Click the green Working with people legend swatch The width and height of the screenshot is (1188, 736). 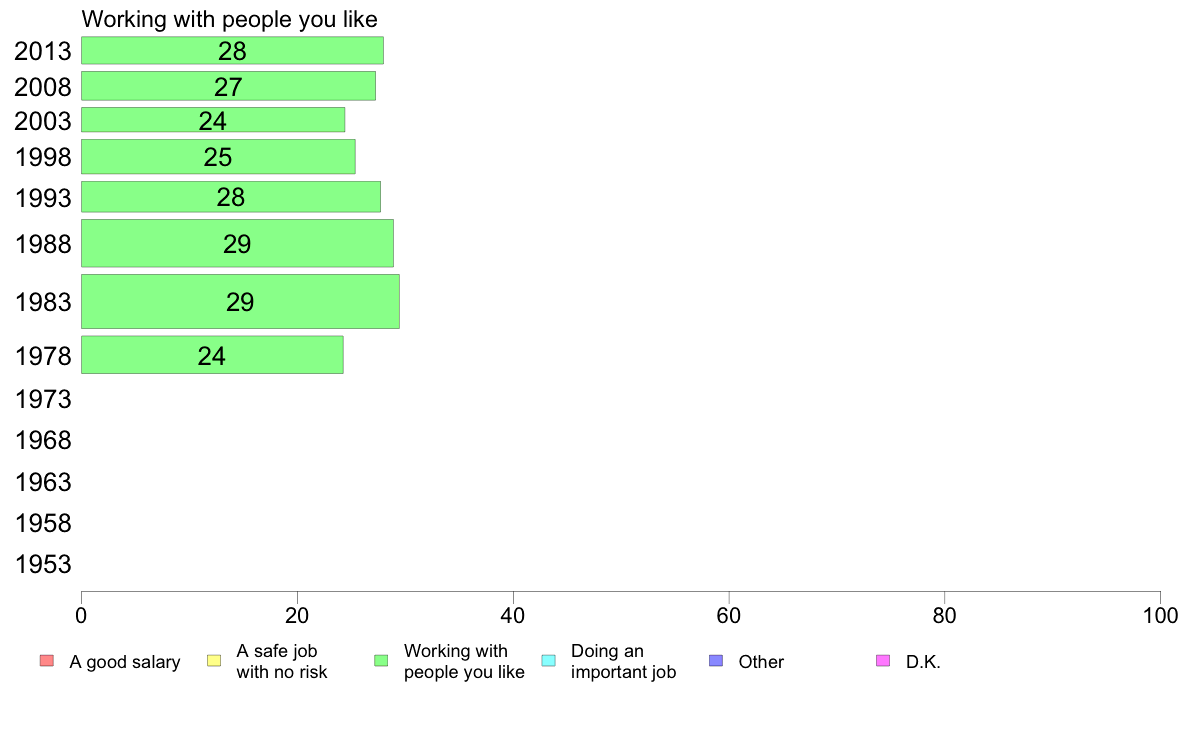[x=381, y=661]
